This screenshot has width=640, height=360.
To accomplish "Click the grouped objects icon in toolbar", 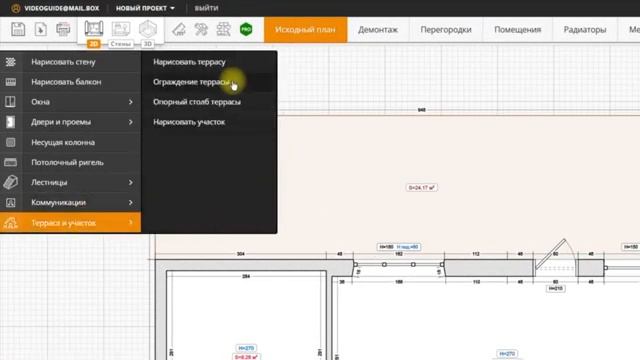I will pos(223,29).
